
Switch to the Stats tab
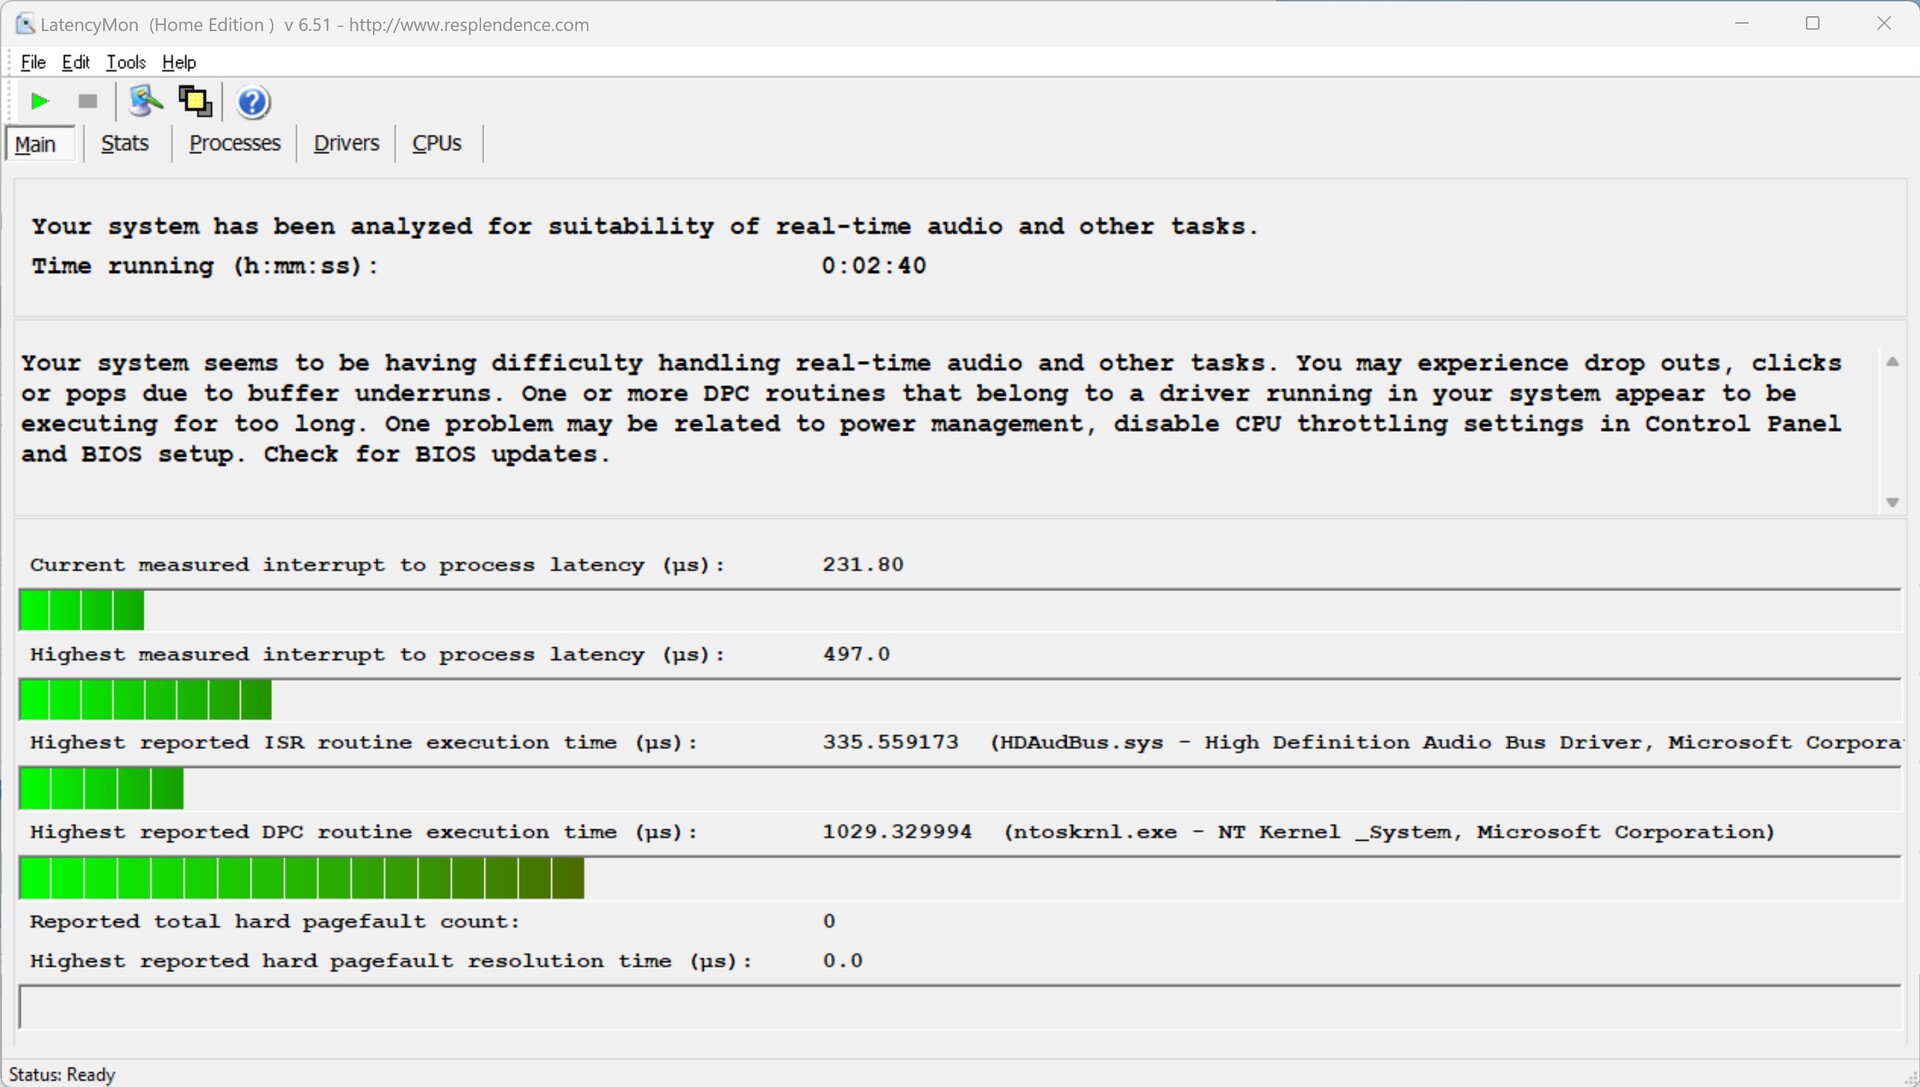click(125, 143)
